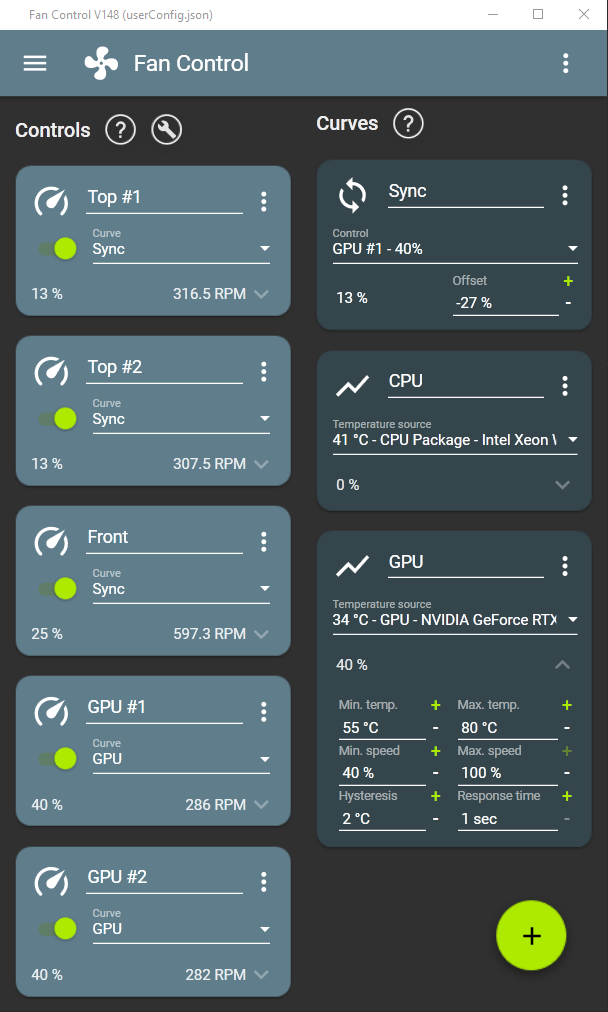
Task: Toggle the Top #1 control switch off
Action: click(57, 248)
